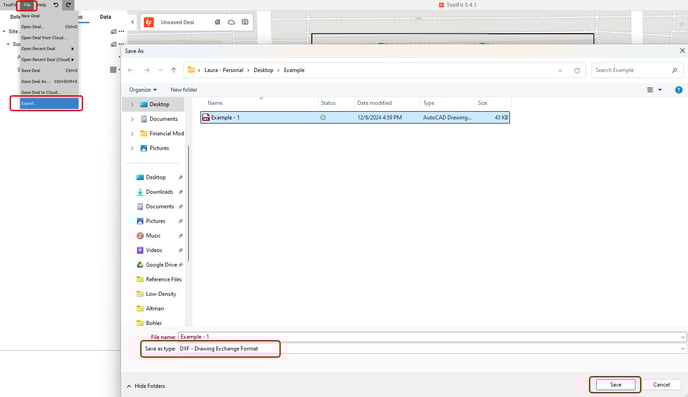The image size is (688, 397).
Task: Click the cloud icon on deal bar
Action: [231, 22]
